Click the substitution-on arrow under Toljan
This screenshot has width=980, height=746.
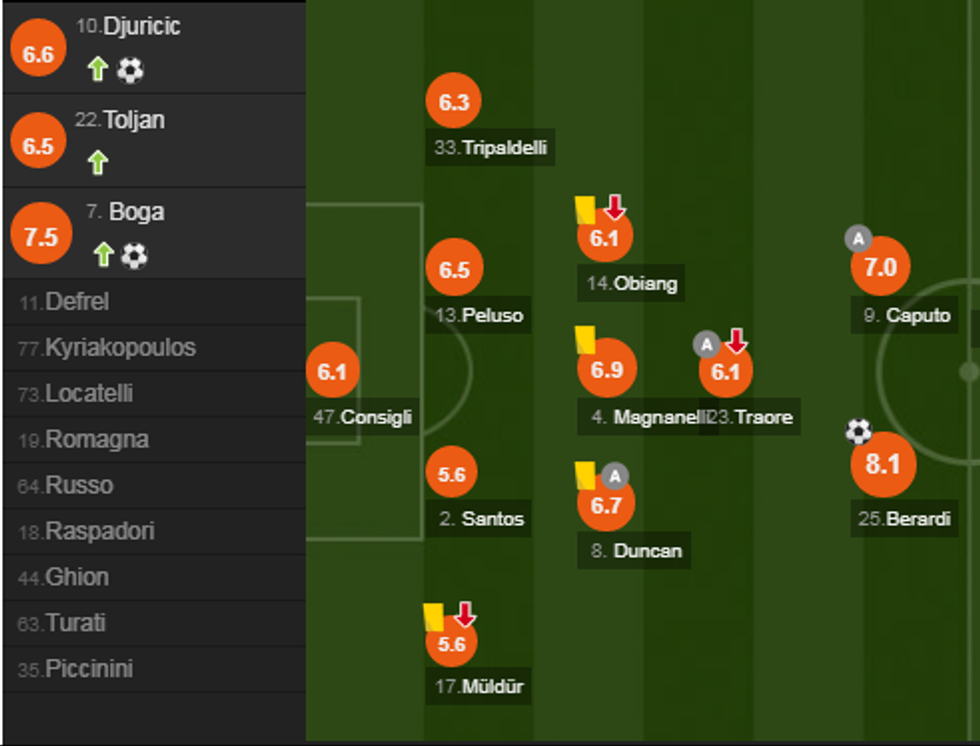[x=97, y=161]
